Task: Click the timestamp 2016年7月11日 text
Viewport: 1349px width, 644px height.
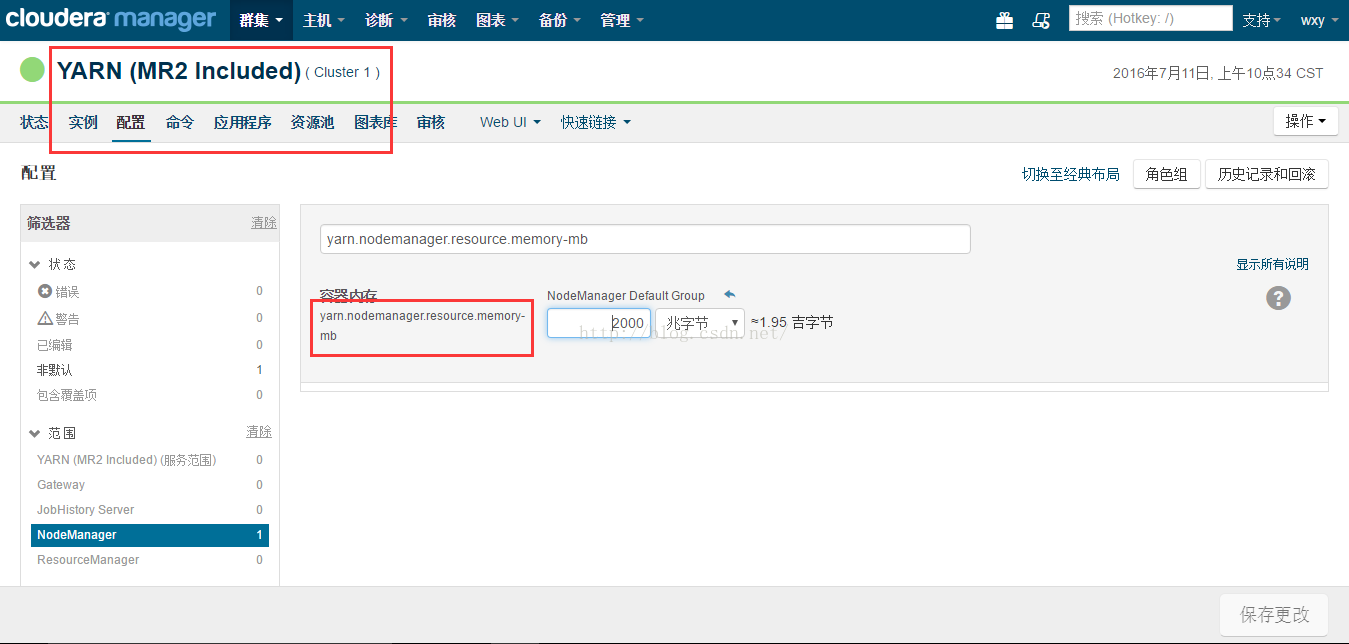Action: pos(1218,73)
